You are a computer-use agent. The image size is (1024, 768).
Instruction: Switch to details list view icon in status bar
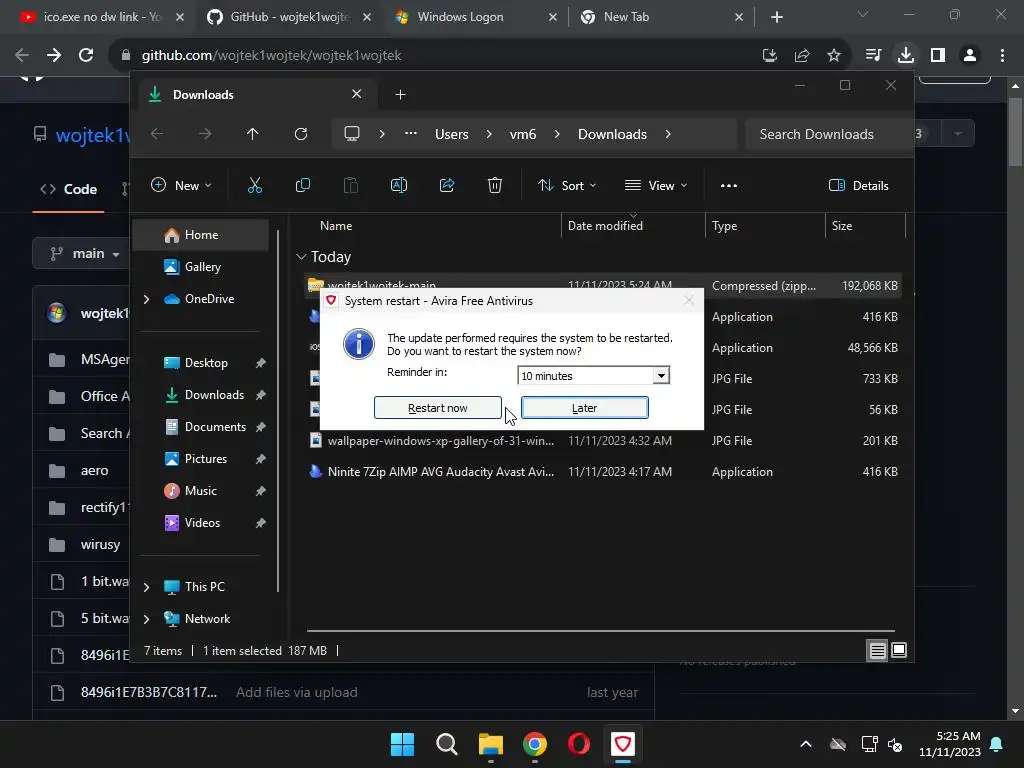click(x=878, y=650)
